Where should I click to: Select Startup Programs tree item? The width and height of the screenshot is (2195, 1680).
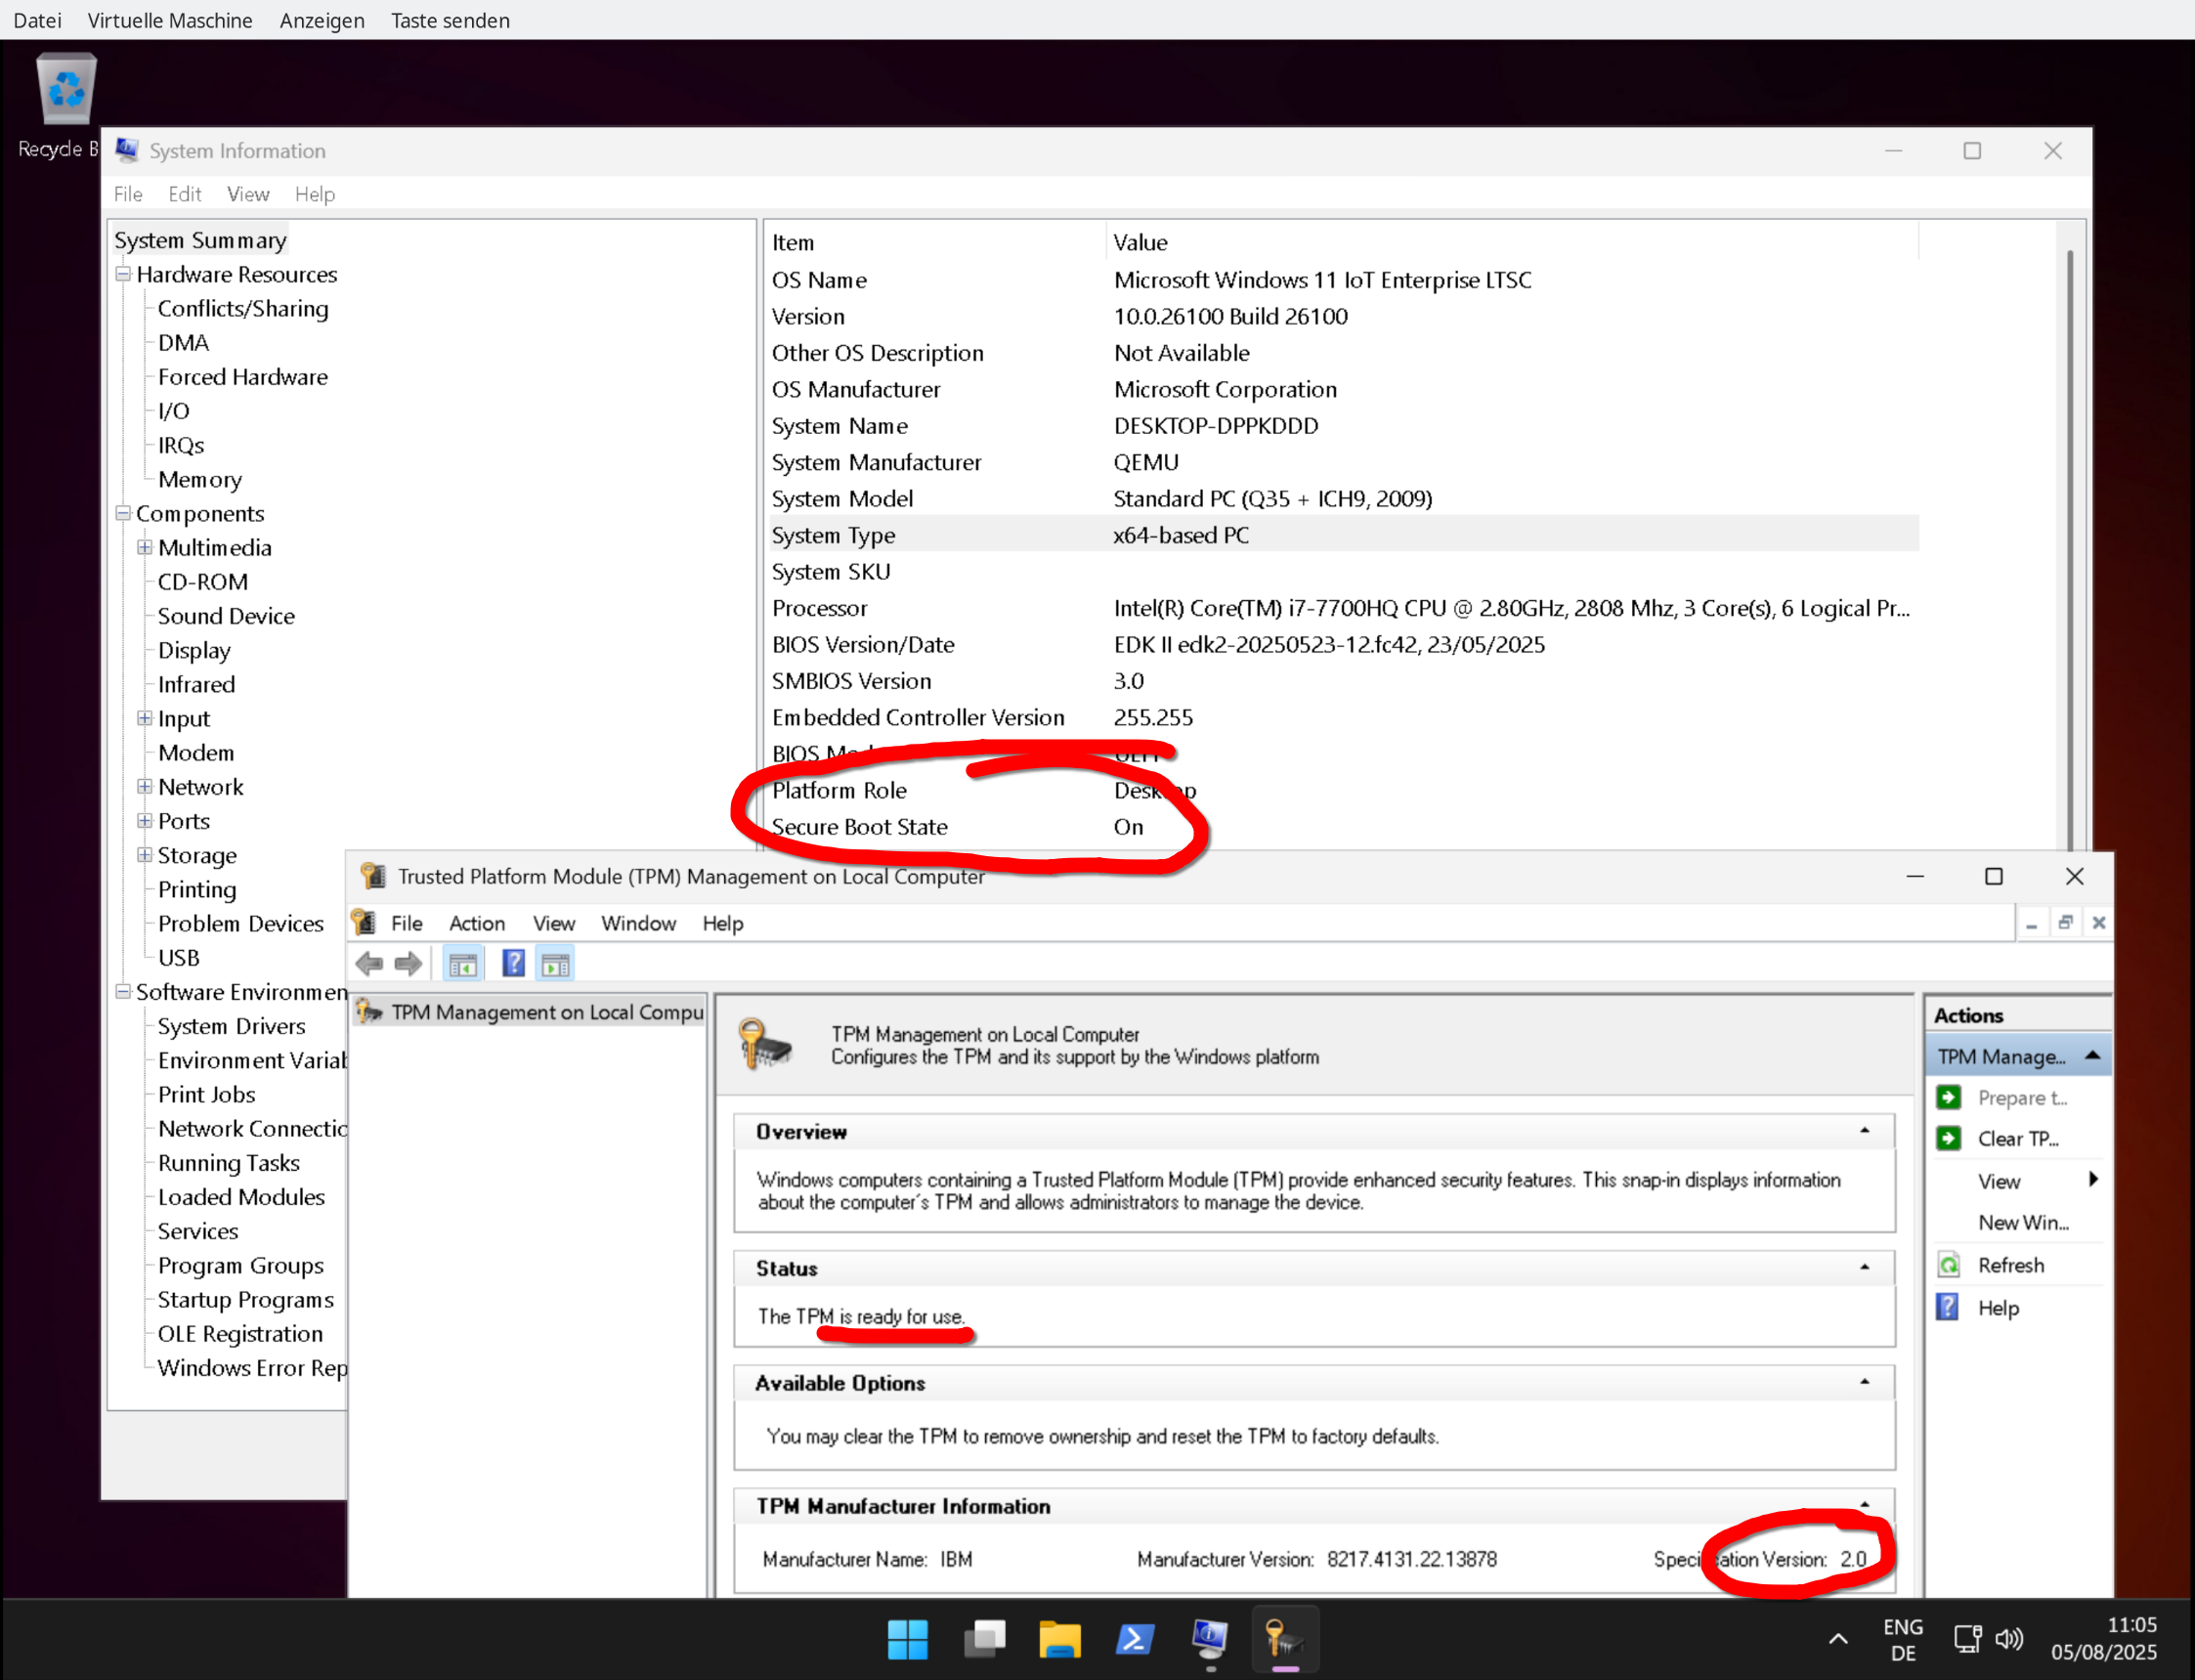click(x=246, y=1299)
